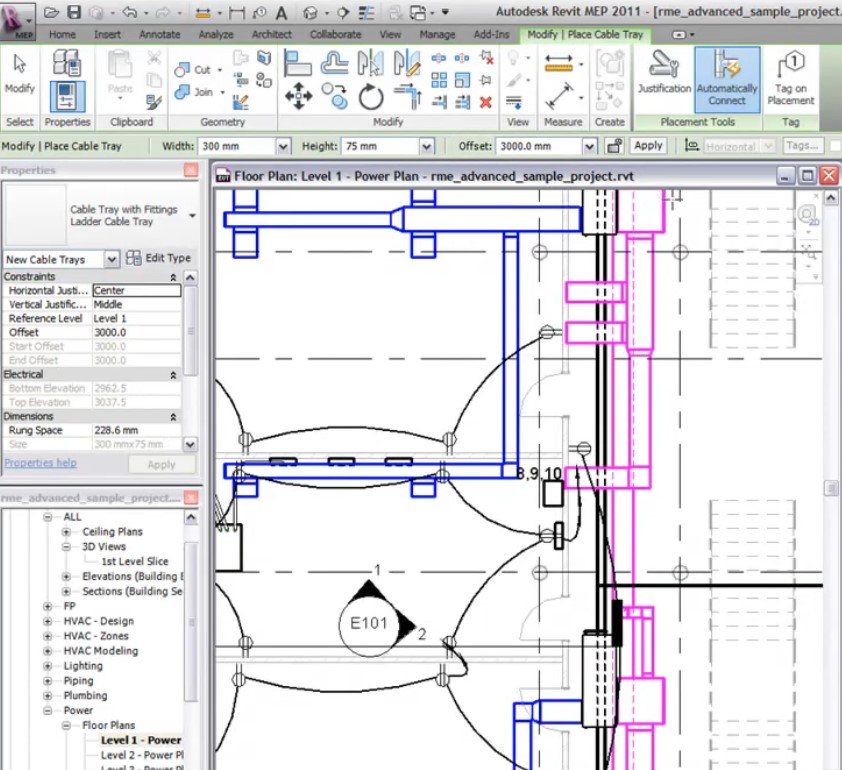
Task: Open the Height dropdown arrow
Action: click(426, 146)
